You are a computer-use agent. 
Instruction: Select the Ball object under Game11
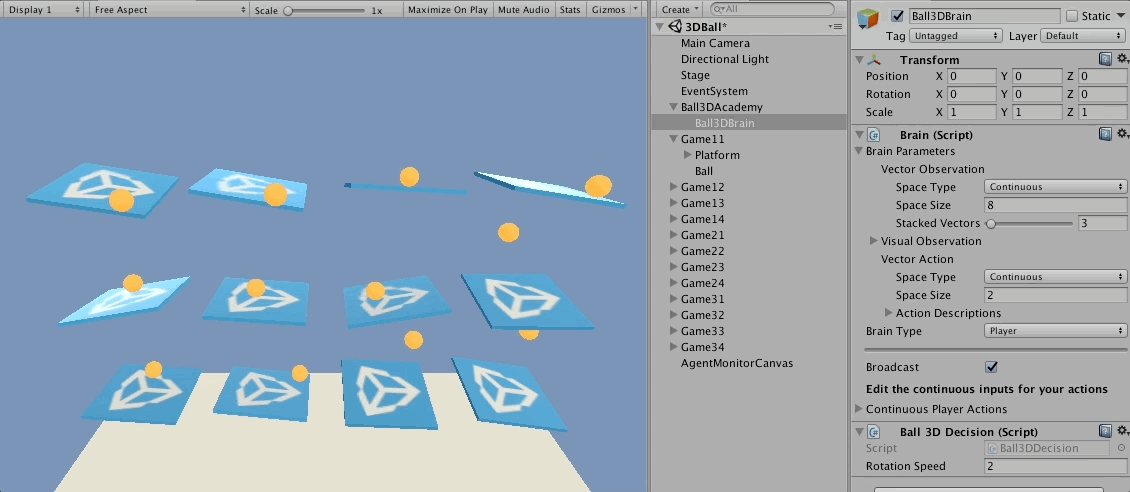tap(704, 171)
